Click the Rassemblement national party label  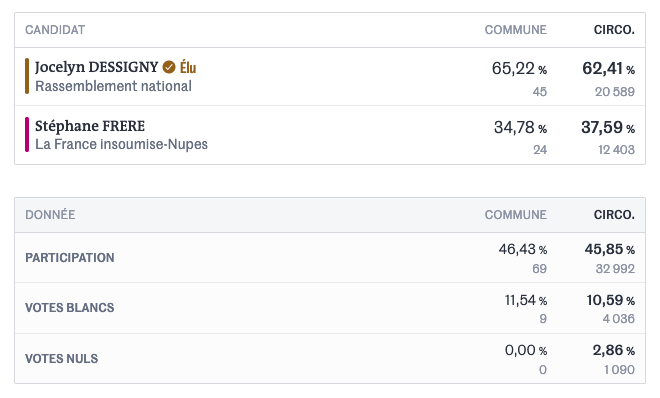click(x=113, y=86)
